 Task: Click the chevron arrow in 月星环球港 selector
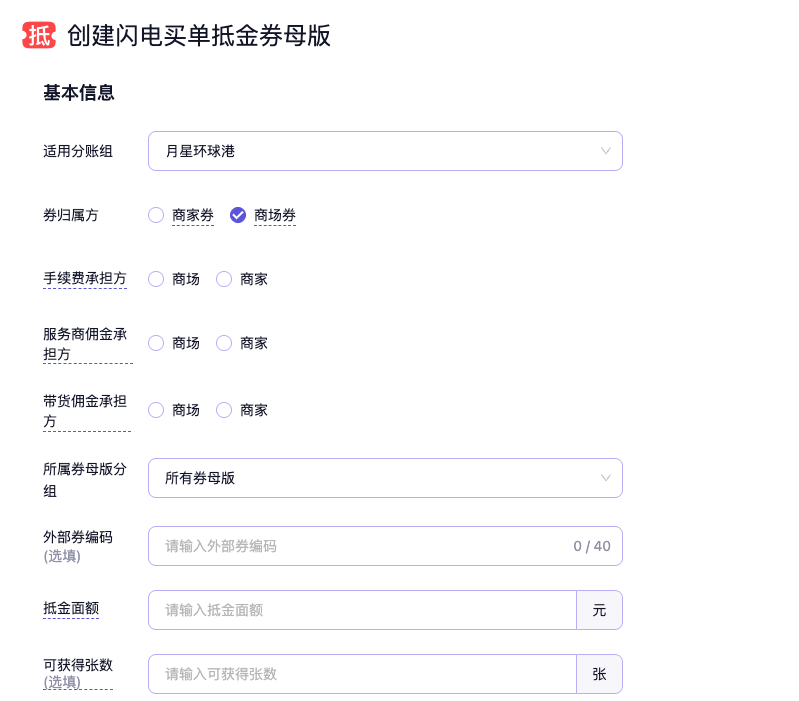[x=605, y=151]
